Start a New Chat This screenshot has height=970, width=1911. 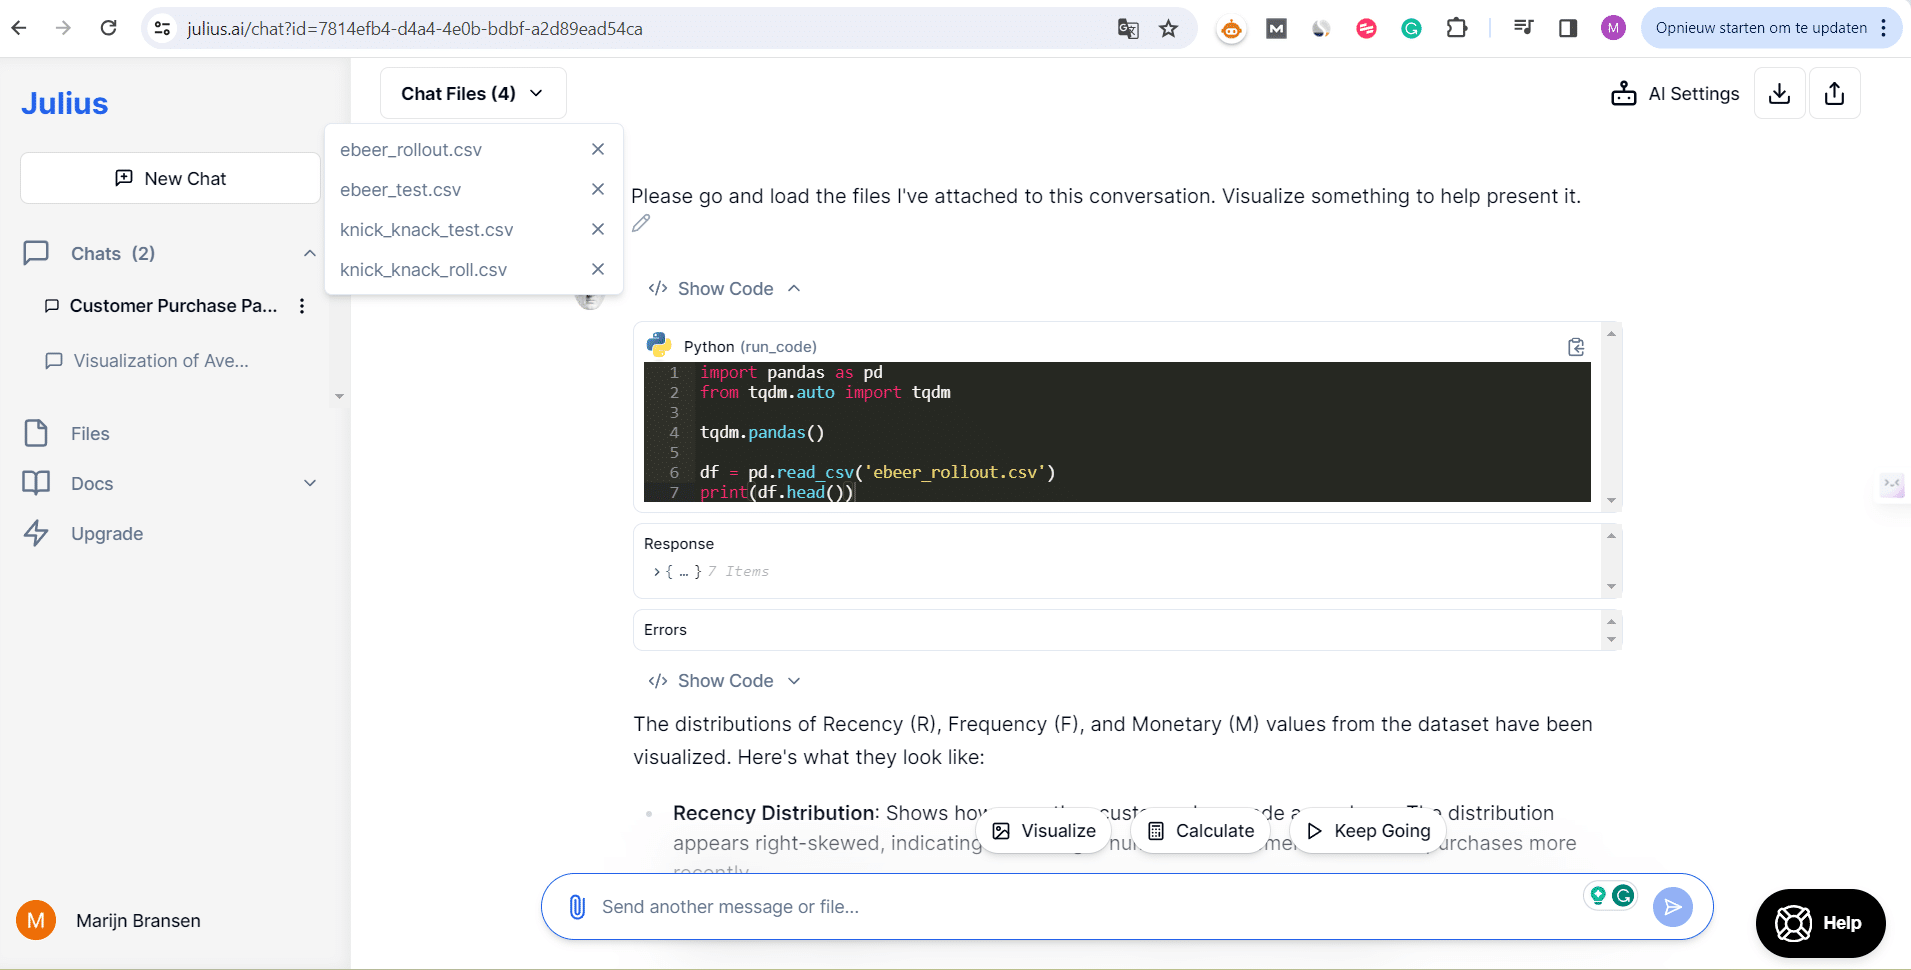pyautogui.click(x=170, y=179)
